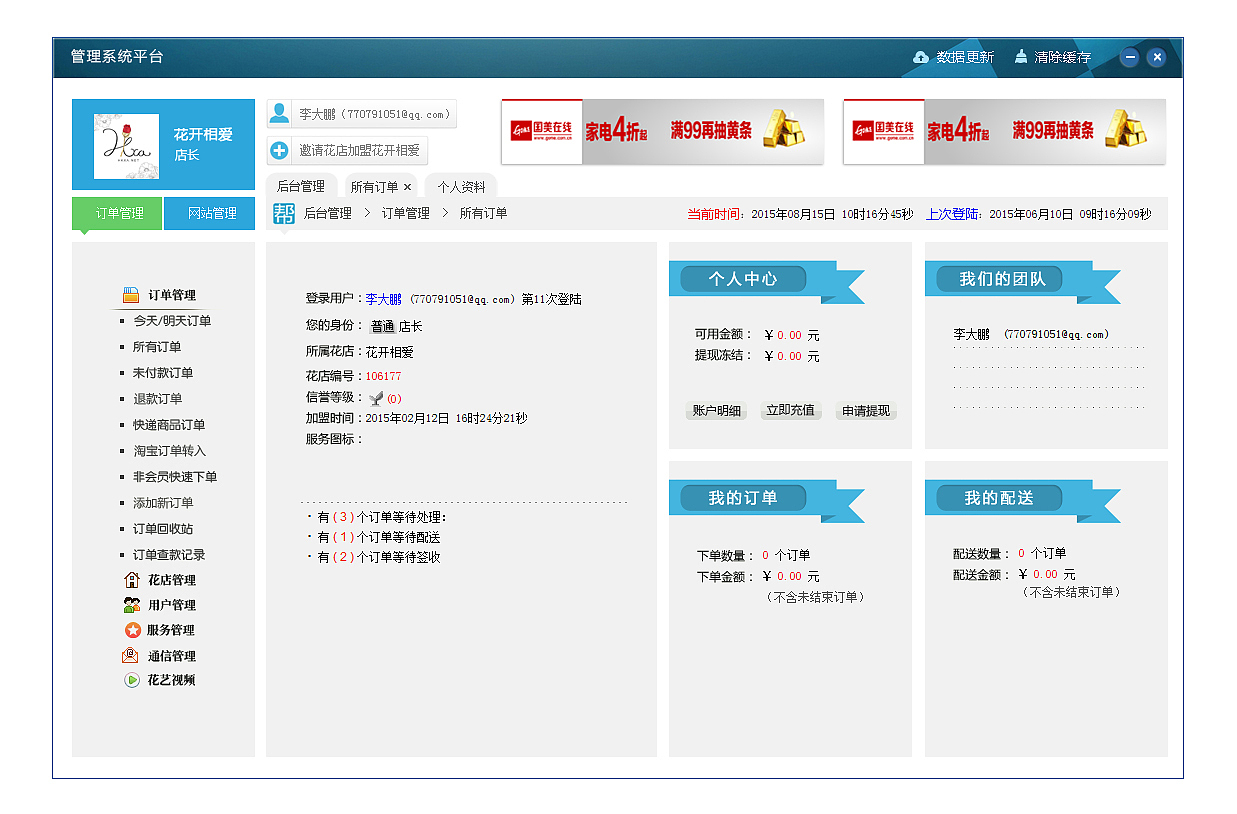Viewport: 1237px width, 814px height.
Task: Switch to the 个人资料 tab
Action: [x=461, y=187]
